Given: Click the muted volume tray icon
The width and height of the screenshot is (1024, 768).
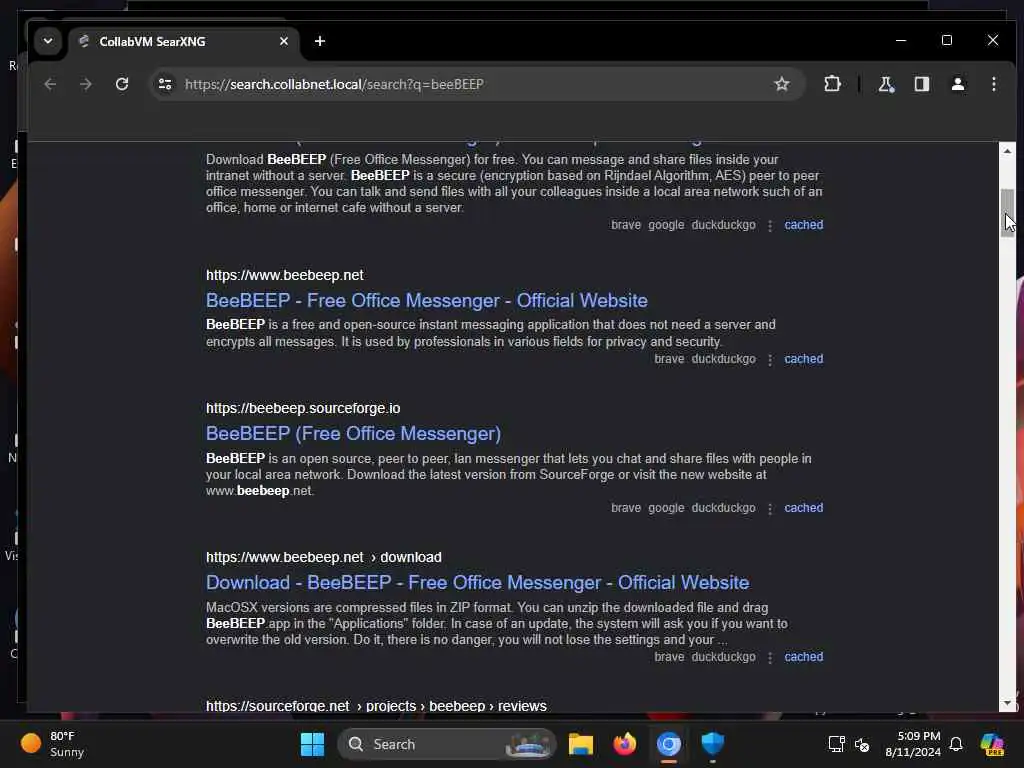Looking at the screenshot, I should [862, 744].
